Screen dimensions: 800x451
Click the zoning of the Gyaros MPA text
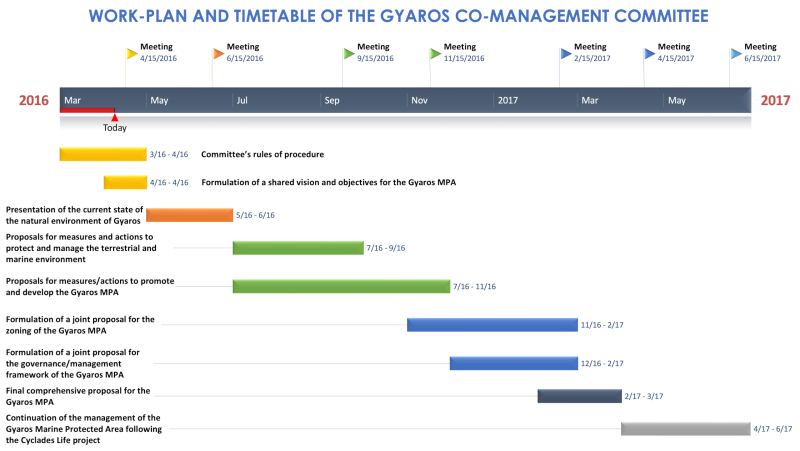click(80, 325)
